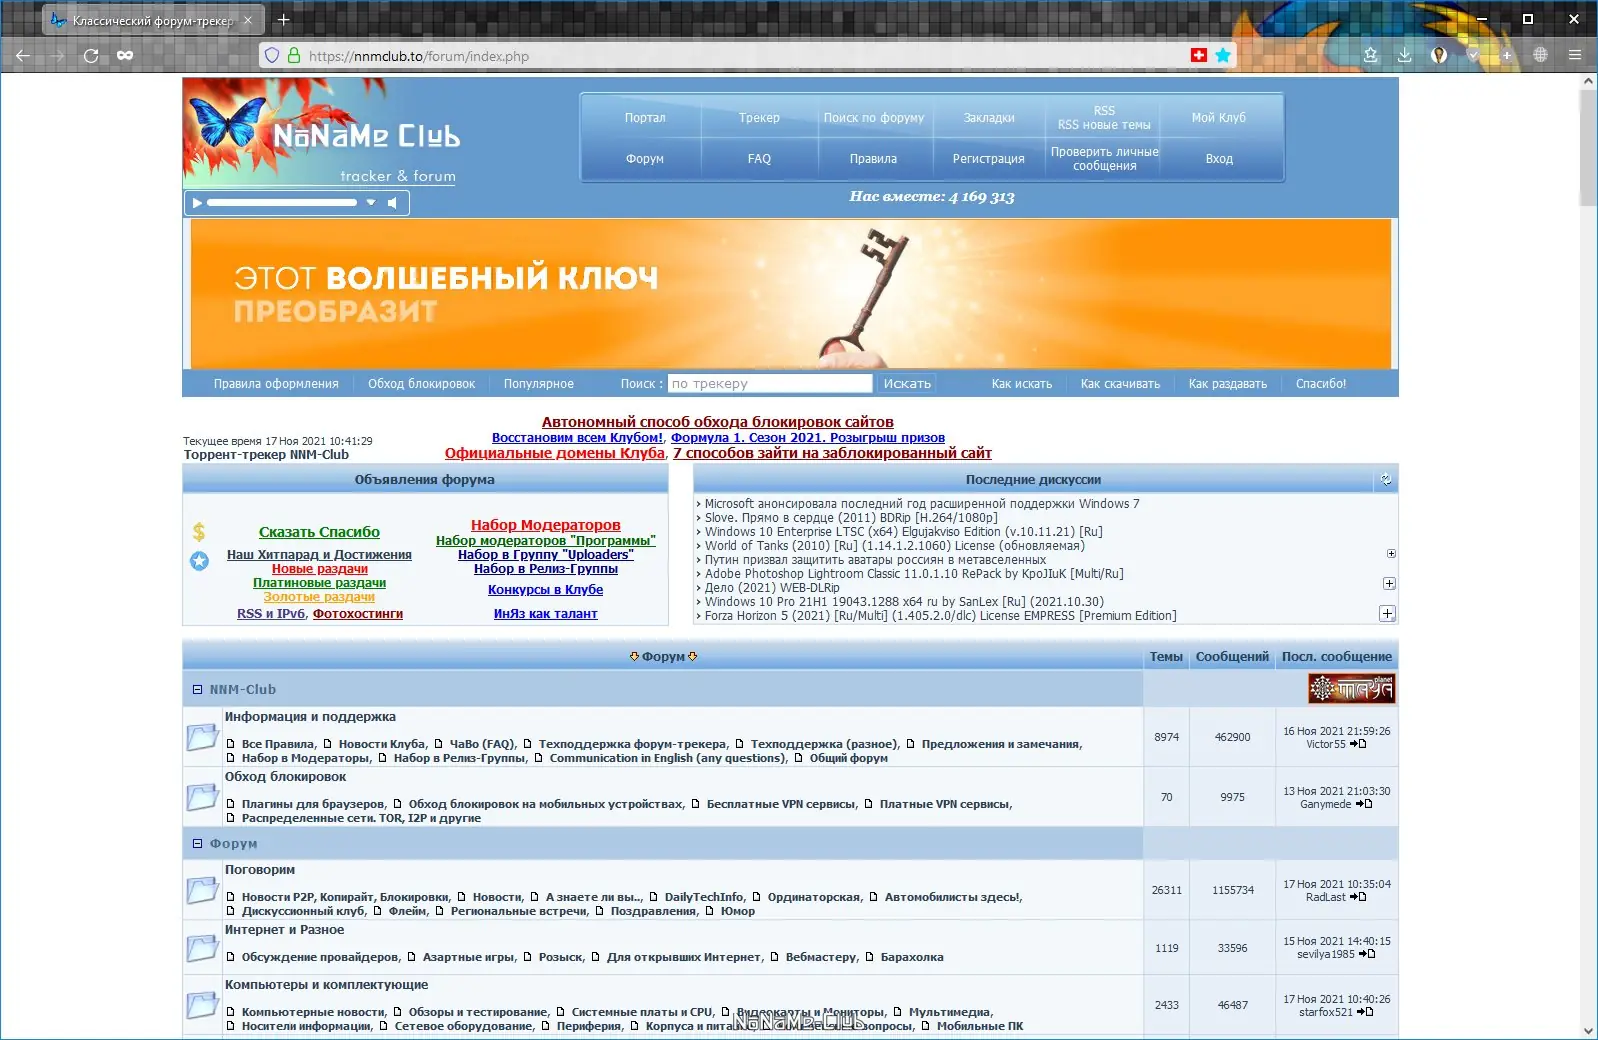1598x1040 pixels.
Task: Open Как скачивать help link
Action: coord(1120,384)
